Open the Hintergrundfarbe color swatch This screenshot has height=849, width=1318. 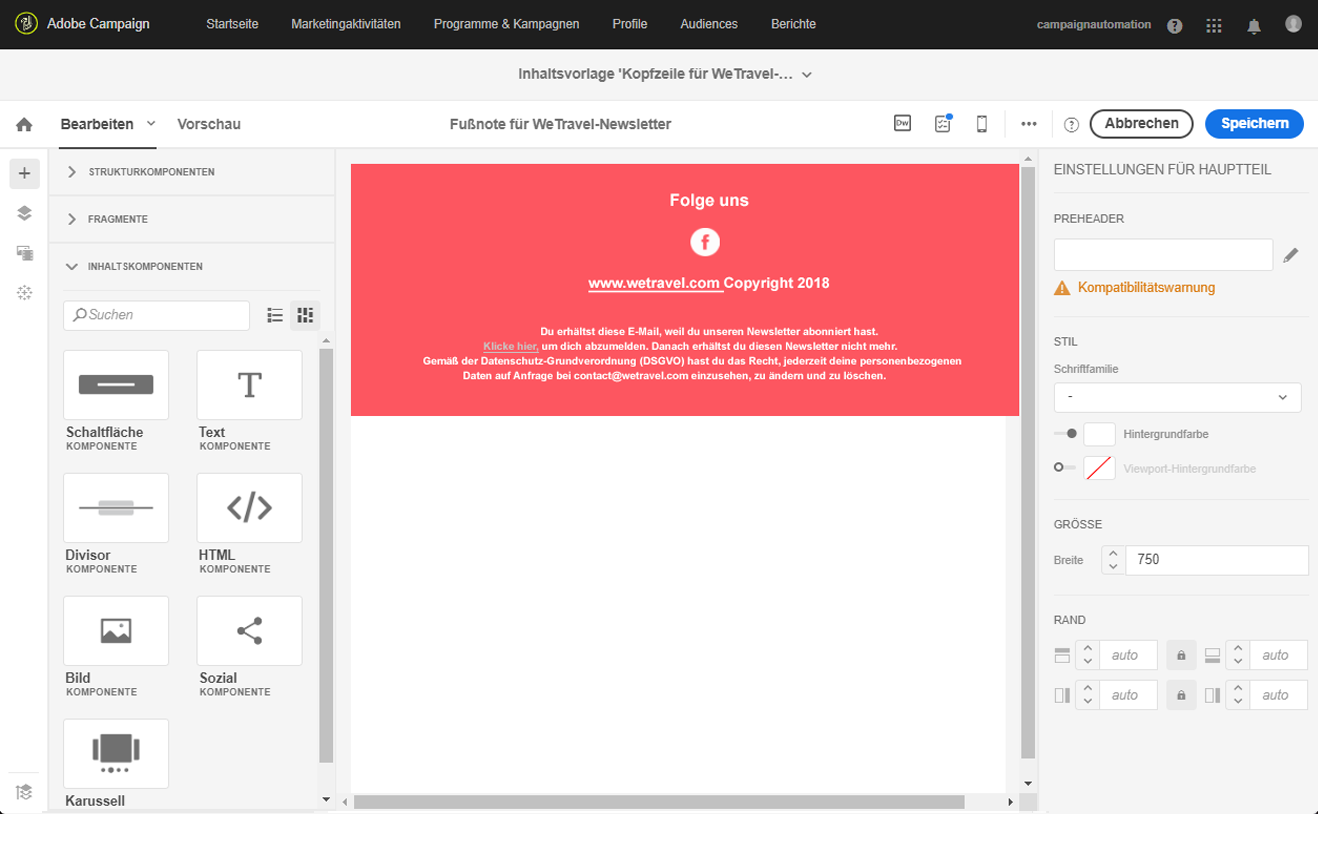pos(1099,434)
